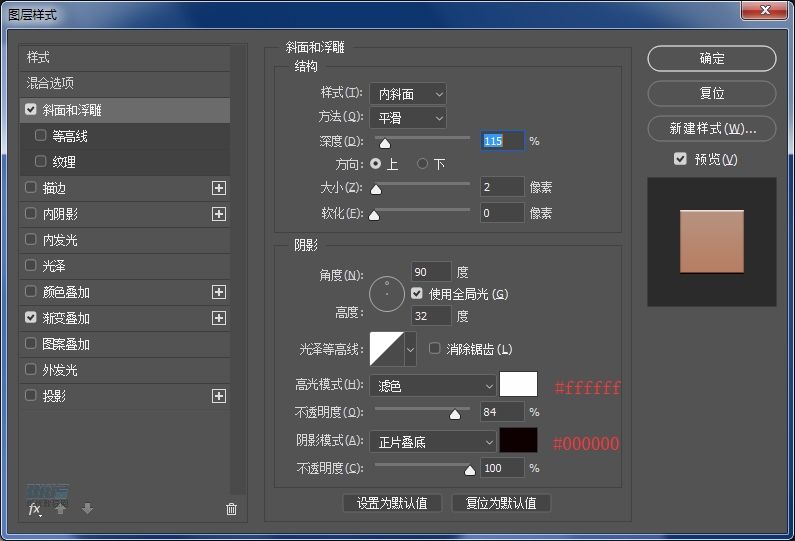Click the 复位 button
This screenshot has width=795, height=541.
(x=712, y=94)
